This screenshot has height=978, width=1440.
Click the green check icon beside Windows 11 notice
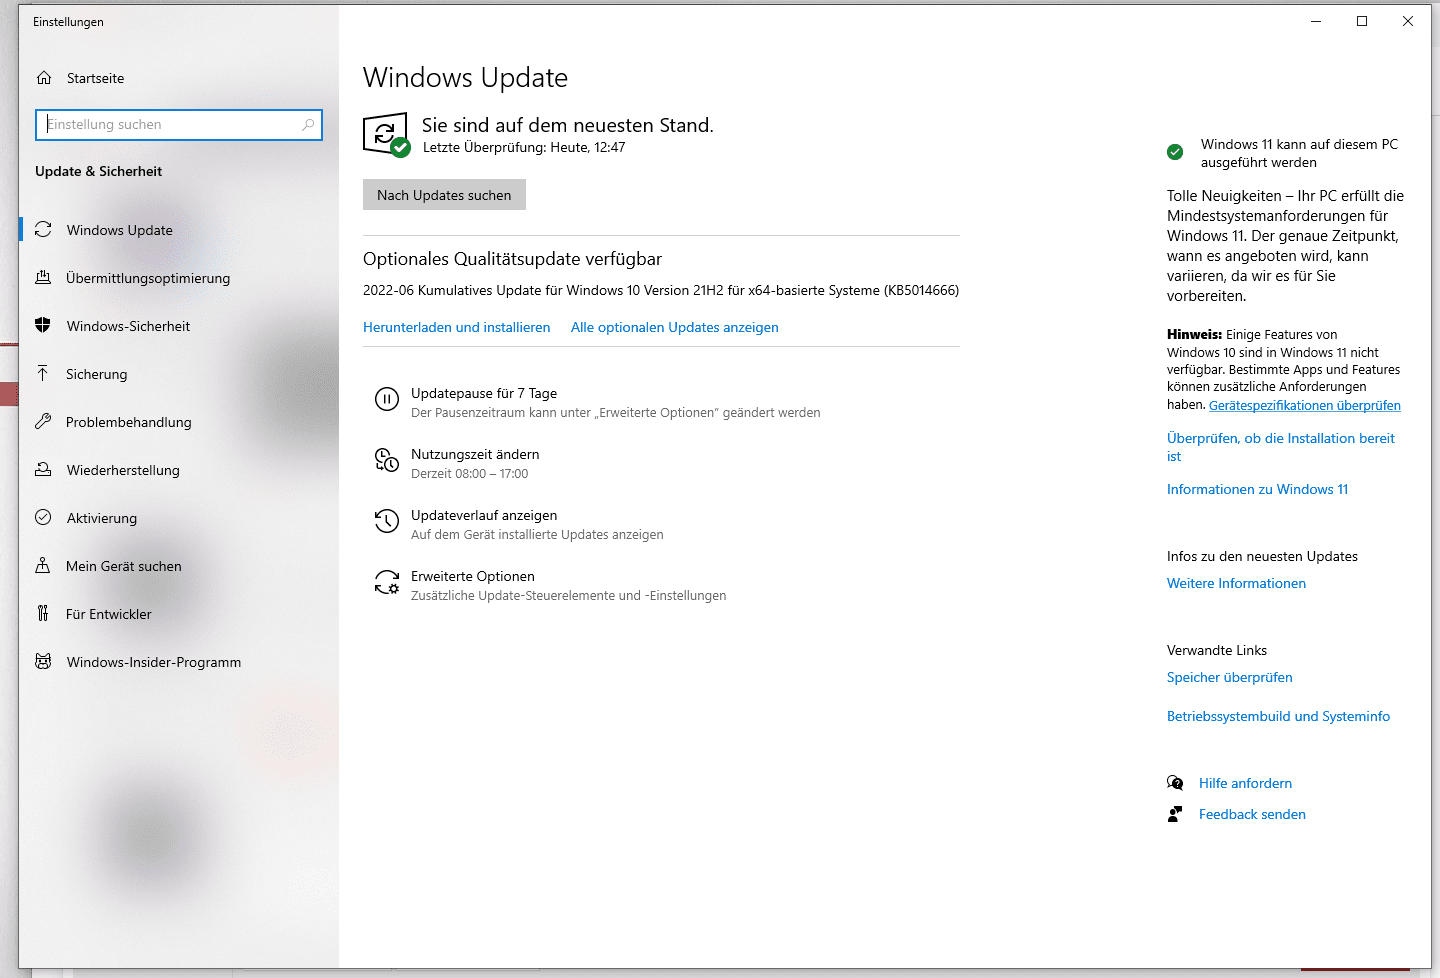click(x=1175, y=152)
